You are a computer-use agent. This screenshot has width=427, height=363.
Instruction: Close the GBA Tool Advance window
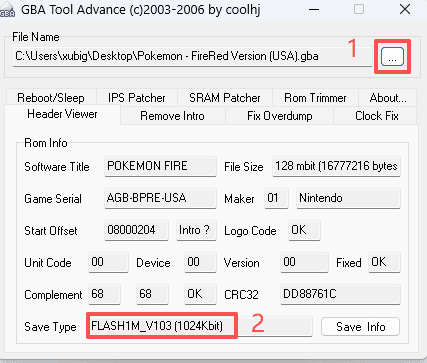pos(405,9)
